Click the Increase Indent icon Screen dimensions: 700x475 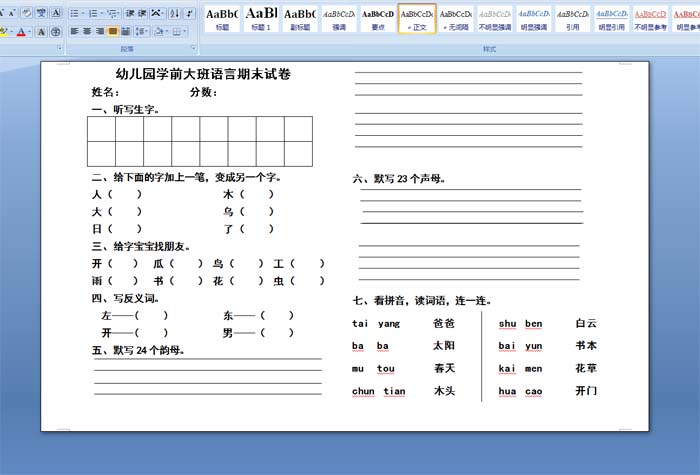click(x=142, y=13)
